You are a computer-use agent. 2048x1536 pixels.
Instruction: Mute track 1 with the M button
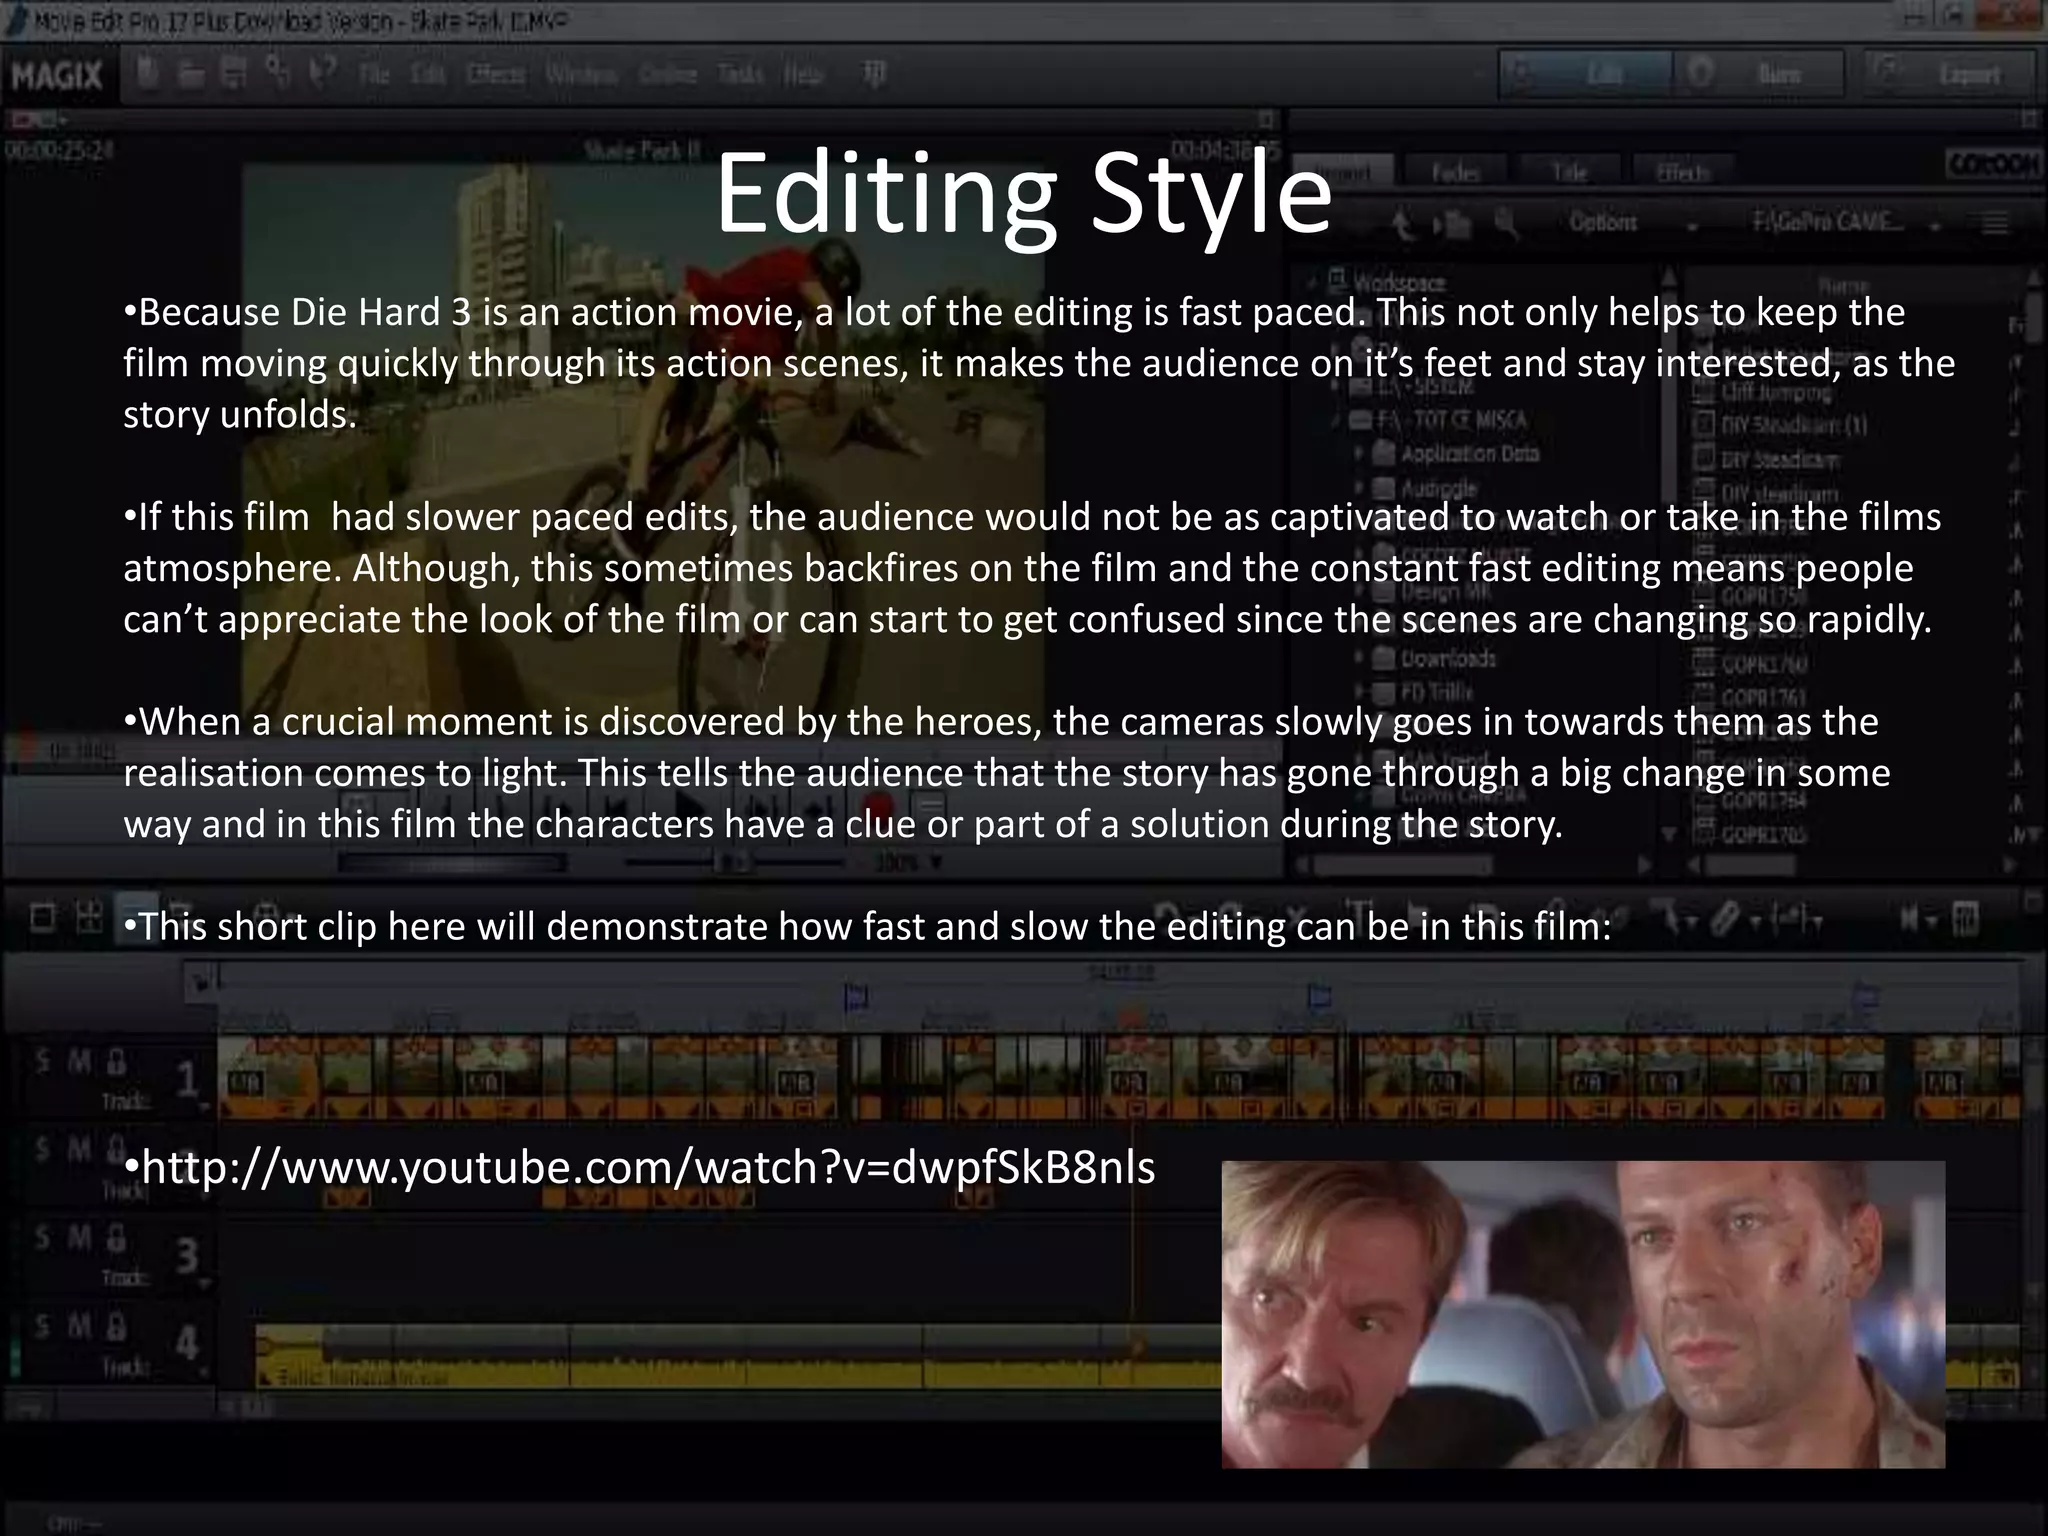pos(80,1060)
